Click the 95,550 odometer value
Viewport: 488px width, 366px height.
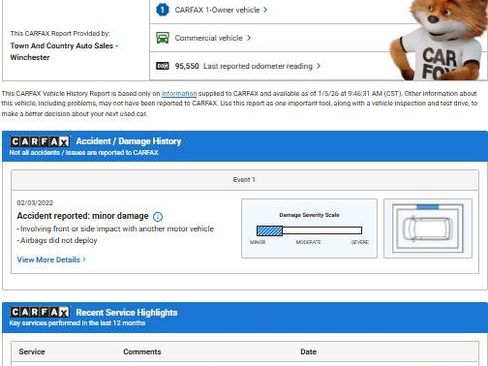point(187,66)
